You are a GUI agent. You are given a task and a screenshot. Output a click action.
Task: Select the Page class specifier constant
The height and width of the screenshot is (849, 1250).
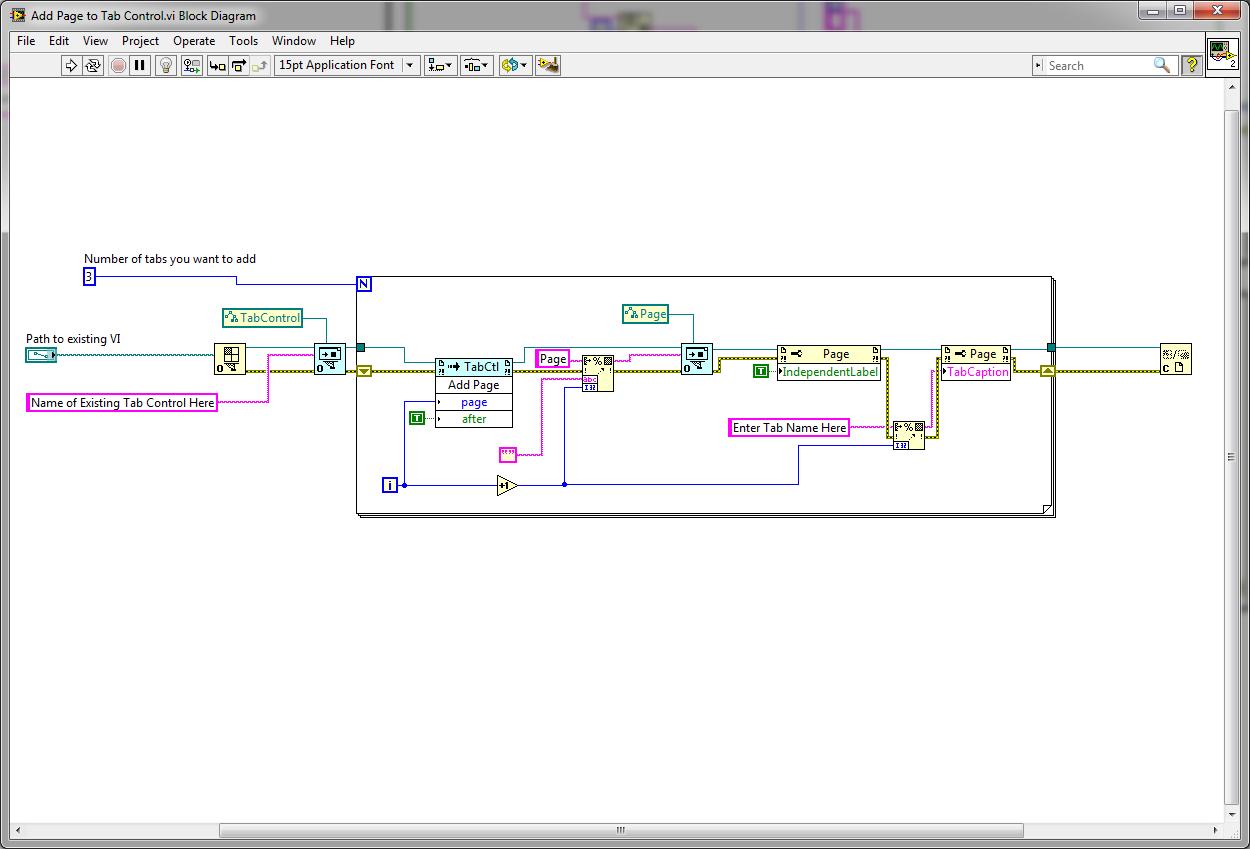(645, 314)
